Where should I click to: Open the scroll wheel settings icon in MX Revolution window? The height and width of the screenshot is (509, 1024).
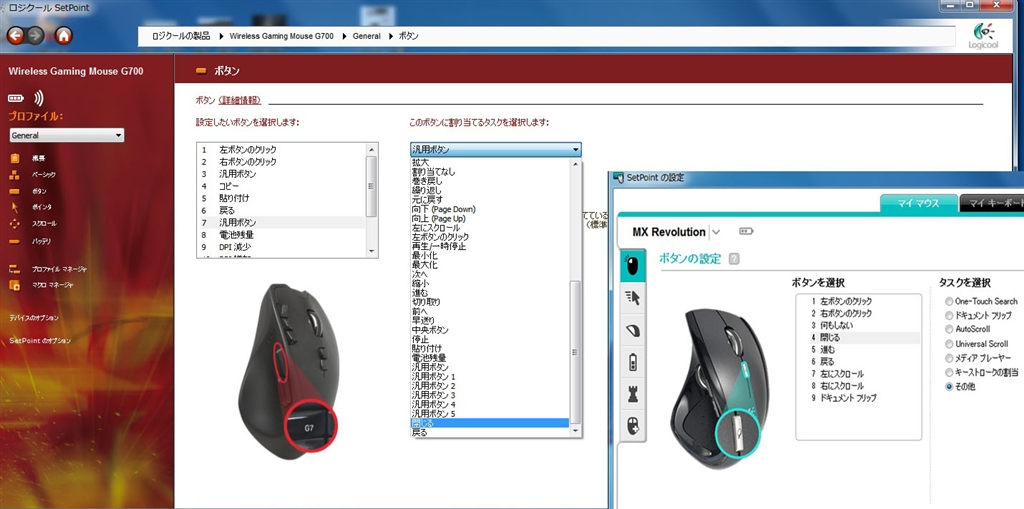click(x=632, y=331)
